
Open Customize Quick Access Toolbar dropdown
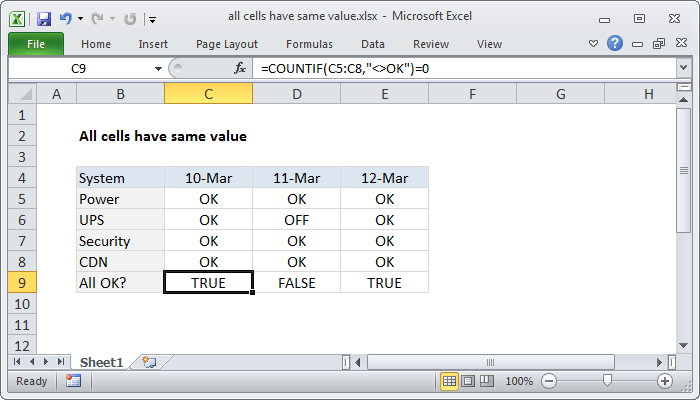click(x=151, y=18)
